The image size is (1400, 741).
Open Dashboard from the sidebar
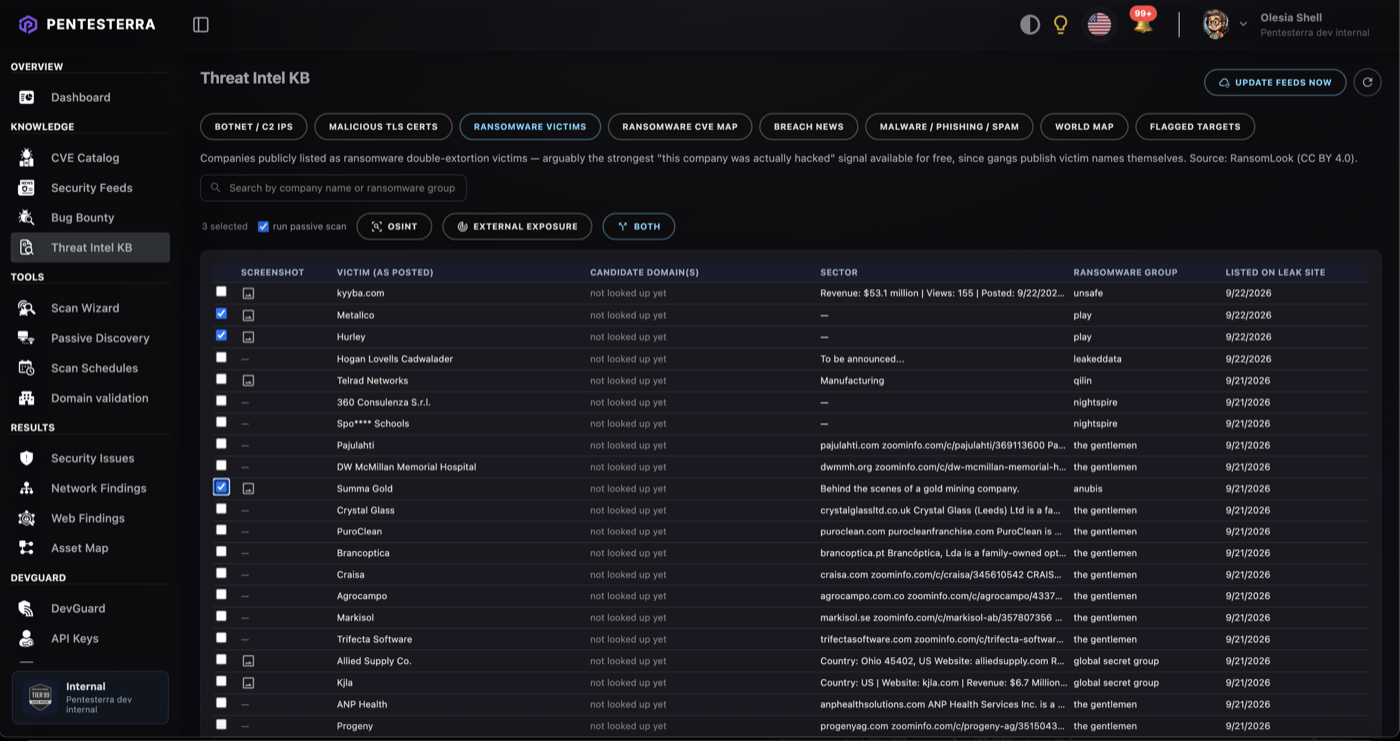click(90, 97)
